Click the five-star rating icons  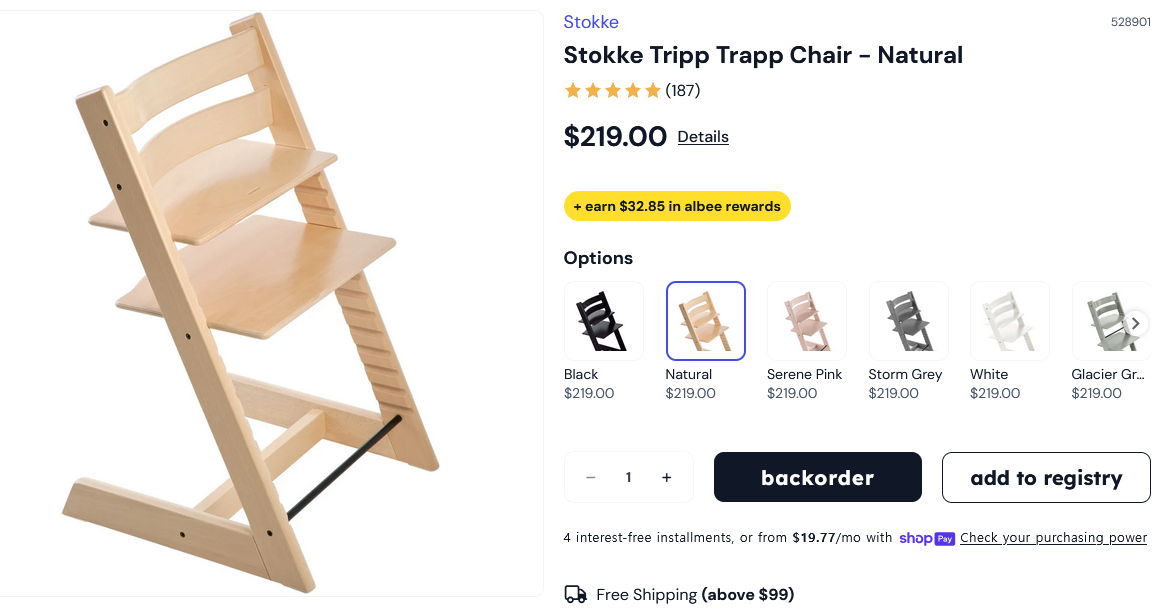pyautogui.click(x=612, y=91)
